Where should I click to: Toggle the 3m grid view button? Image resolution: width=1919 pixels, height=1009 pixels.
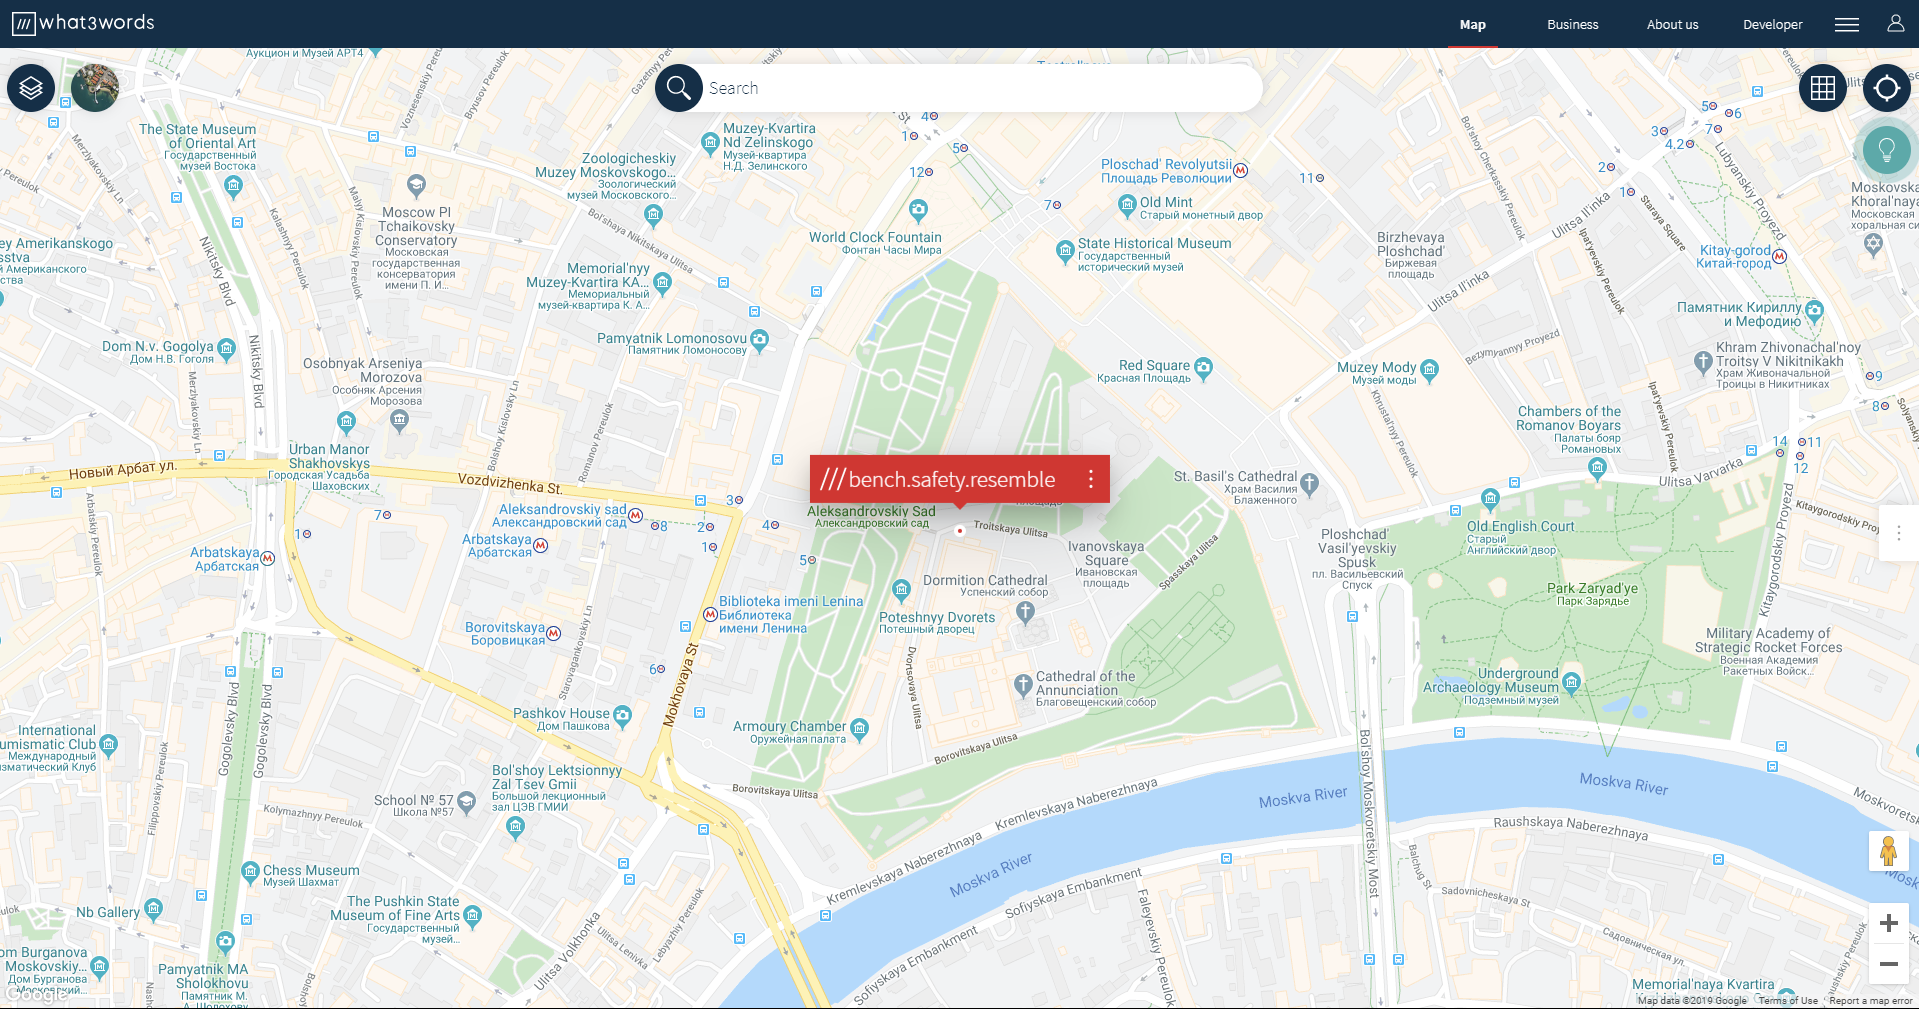pos(1823,88)
